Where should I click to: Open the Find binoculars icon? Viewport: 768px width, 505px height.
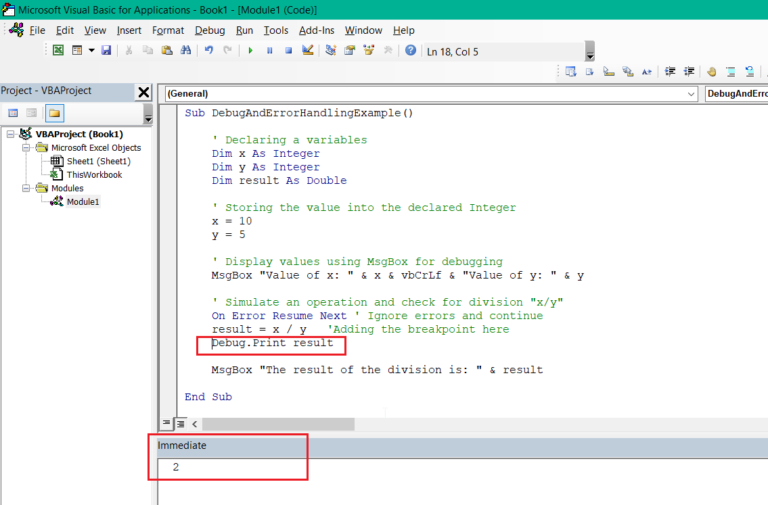[x=187, y=50]
